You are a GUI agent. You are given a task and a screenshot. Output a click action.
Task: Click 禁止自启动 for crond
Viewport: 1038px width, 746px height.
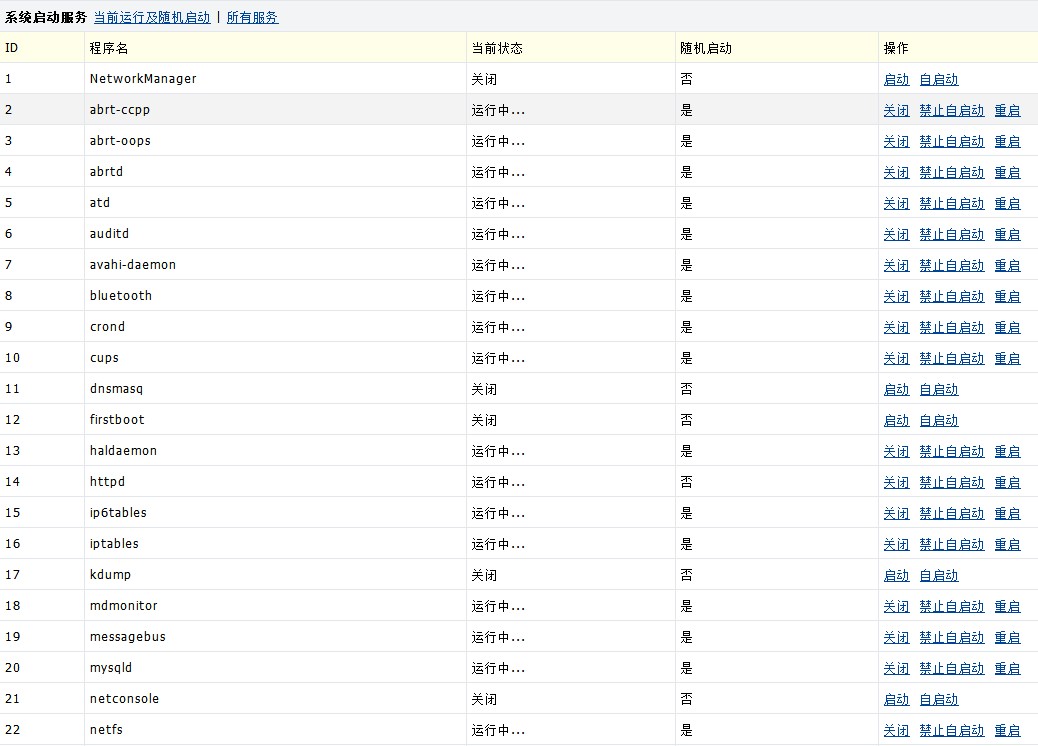click(951, 328)
